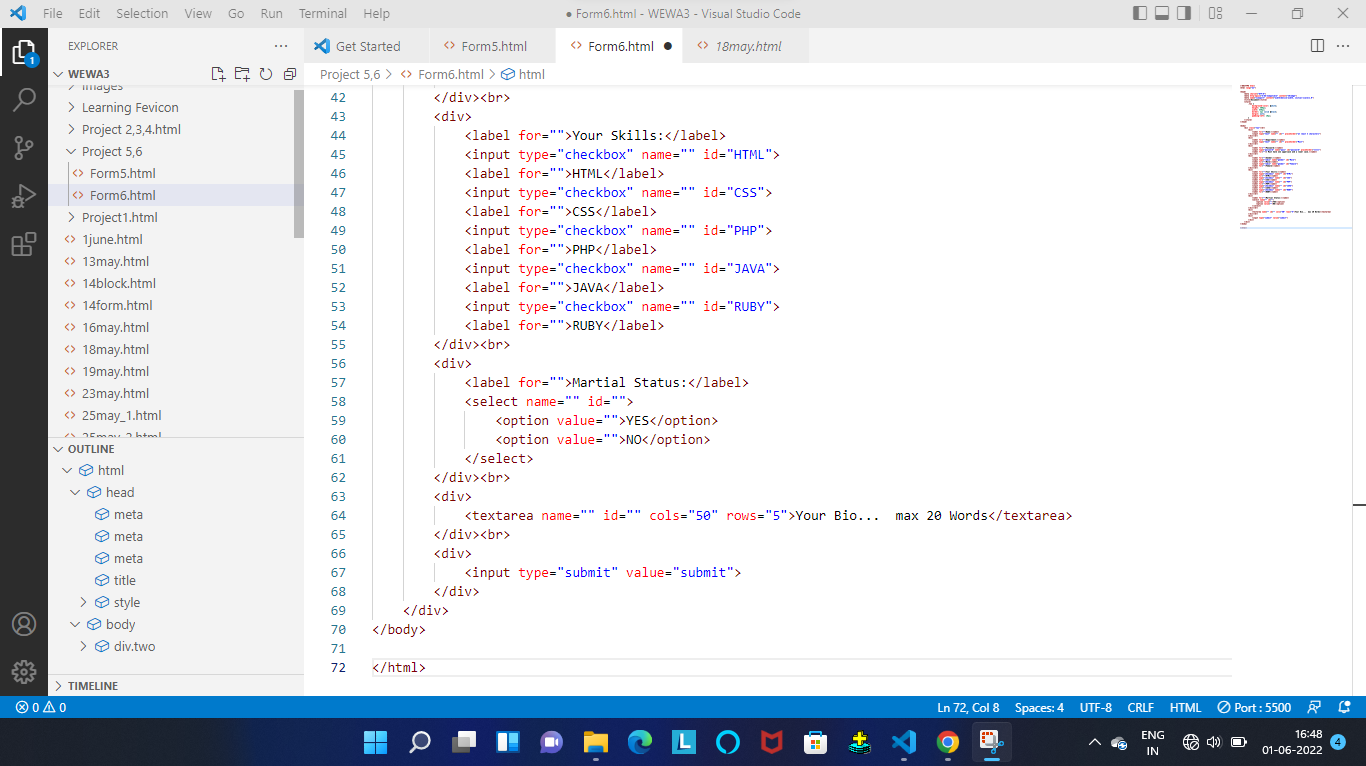This screenshot has width=1366, height=766.
Task: Open Snipping Tool from taskbar
Action: pos(991,742)
